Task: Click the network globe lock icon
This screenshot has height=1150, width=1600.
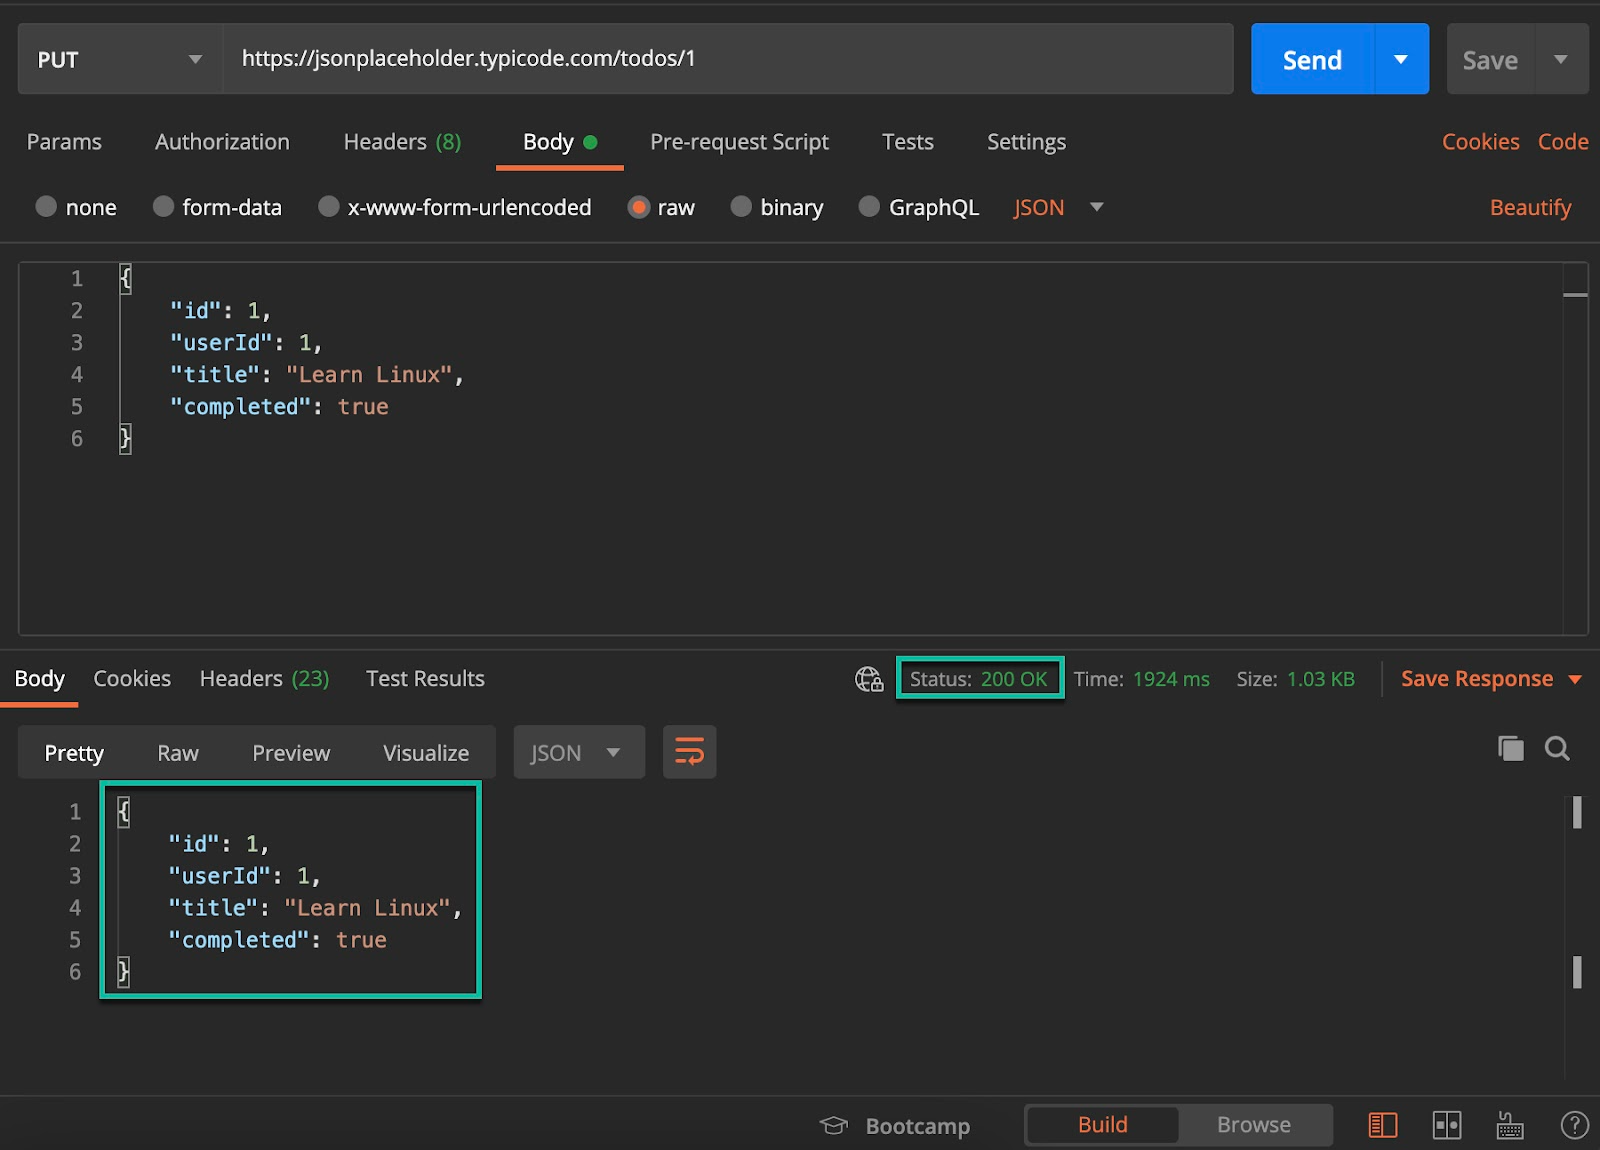Action: tap(868, 679)
